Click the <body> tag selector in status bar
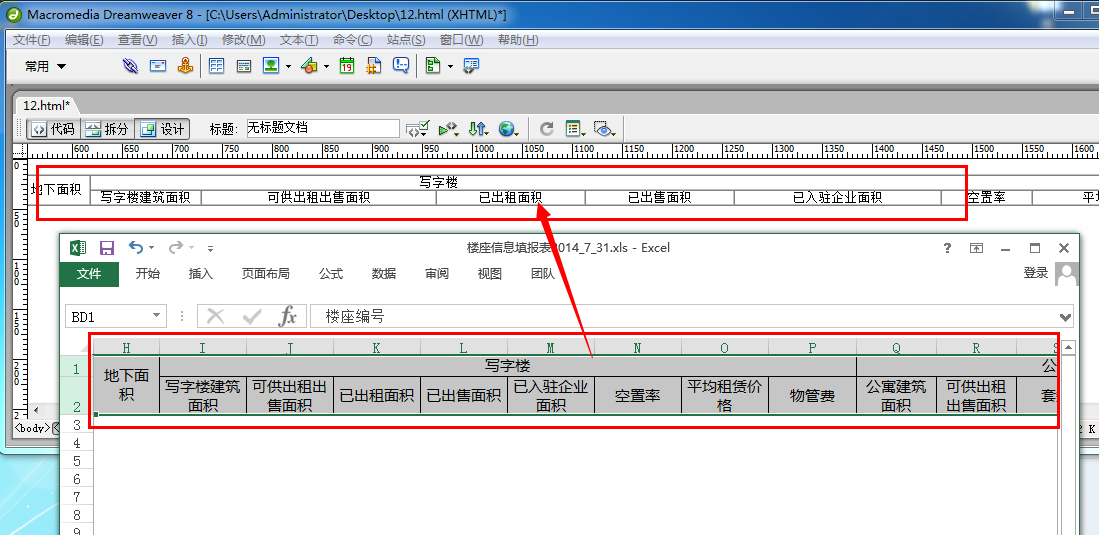 [32, 428]
